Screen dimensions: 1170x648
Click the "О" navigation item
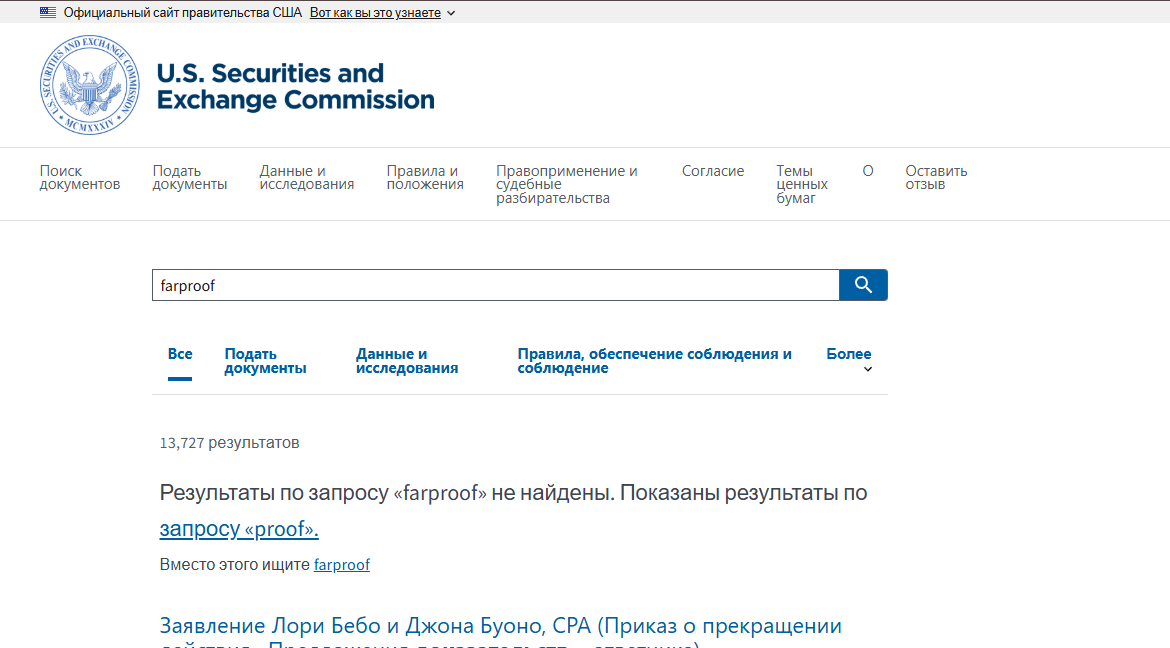tap(868, 171)
